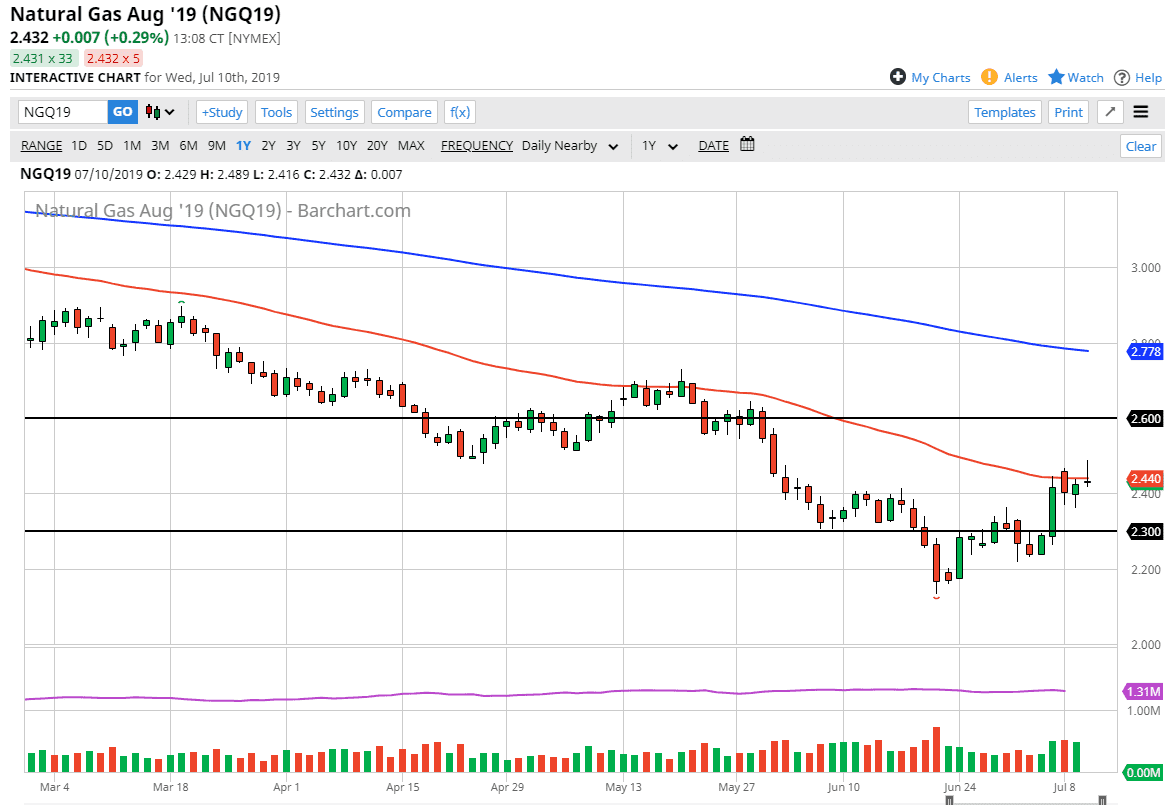Expand the Daily Nearby frequency dropdown

tap(570, 146)
